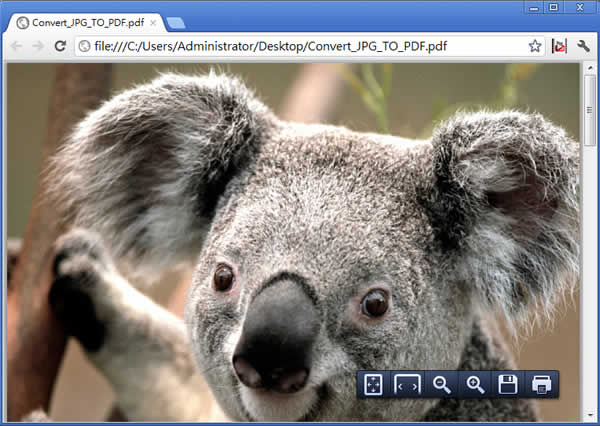Click the red extension icon beside the star
The image size is (600, 426).
pos(559,46)
